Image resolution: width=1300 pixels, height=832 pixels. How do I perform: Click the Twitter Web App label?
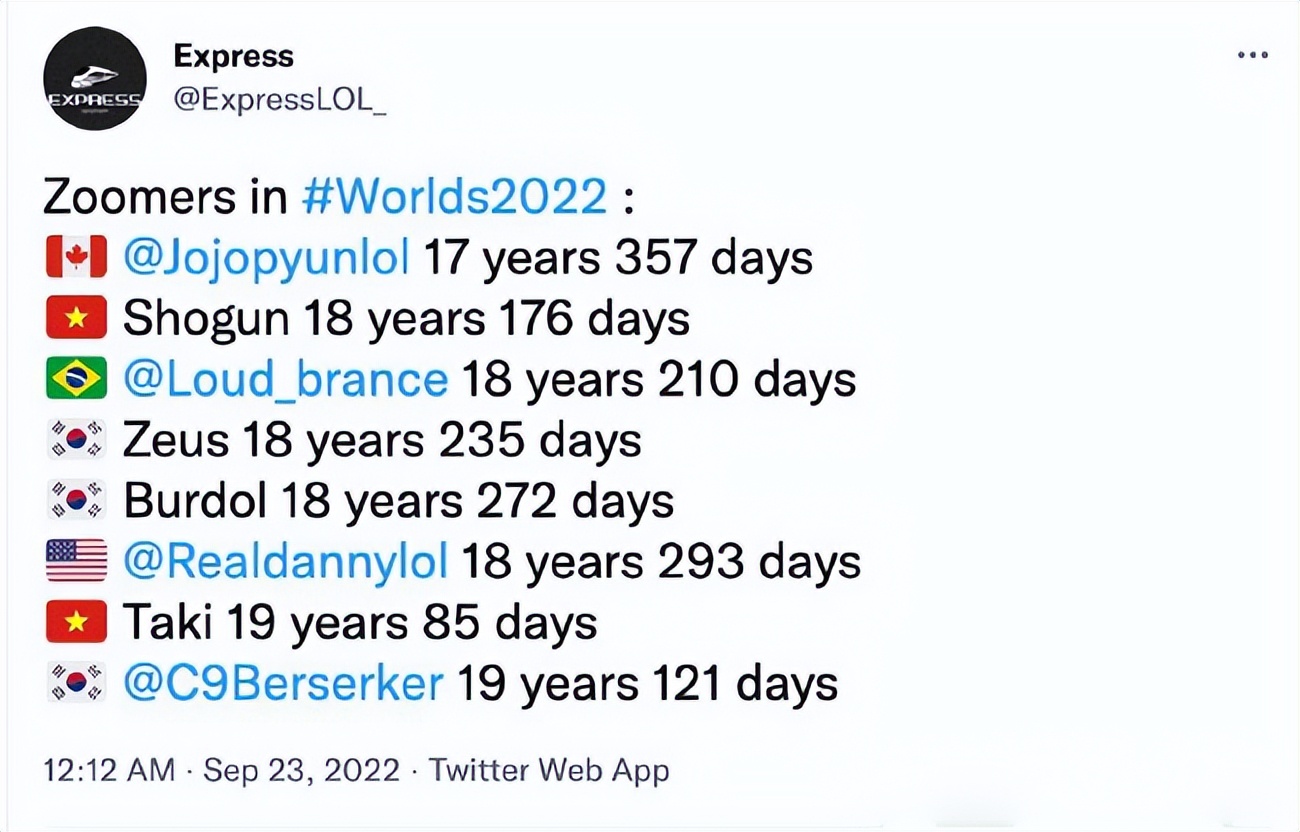coord(548,769)
